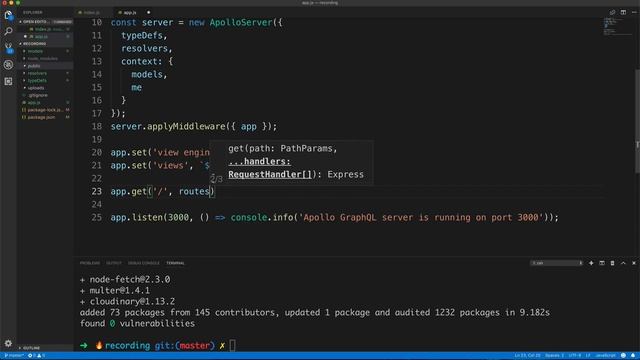Screen dimensions: 640x360
Task: Click the code minimap preview
Action: pyautogui.click(x=618, y=27)
